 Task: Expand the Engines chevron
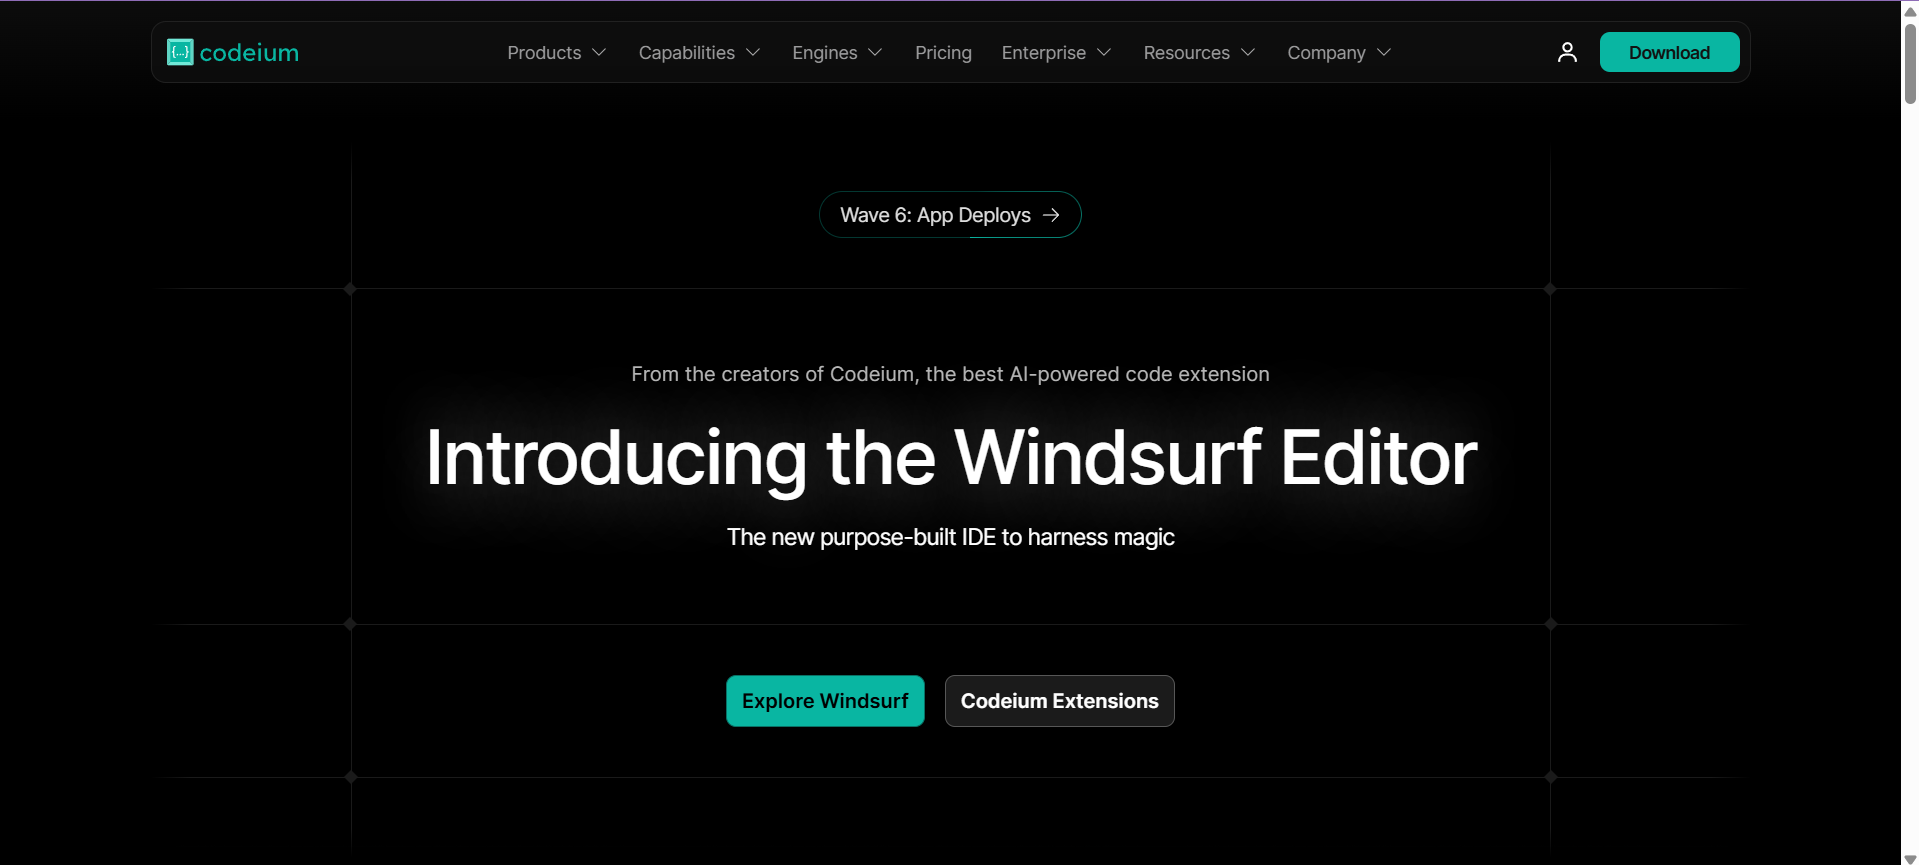pos(875,53)
